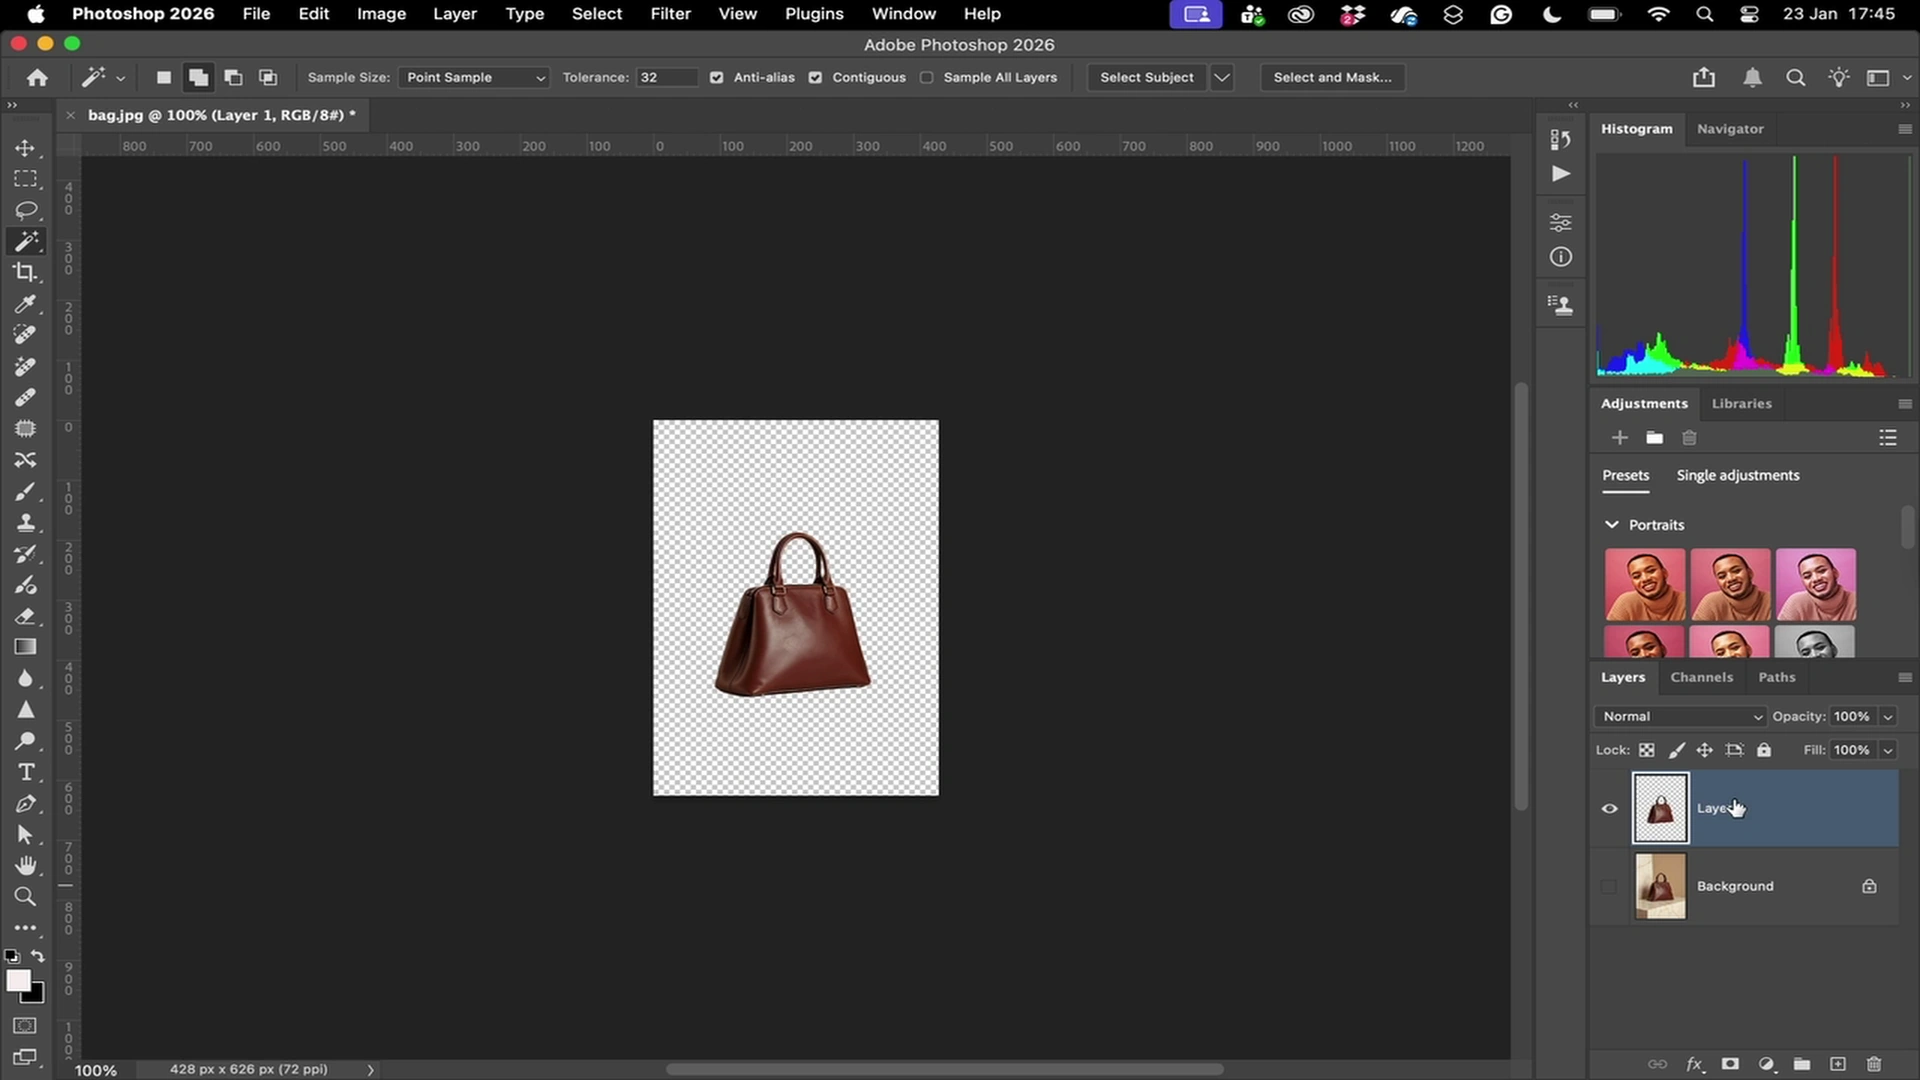Delete the selected layer
Screen dimensions: 1920x1080
click(1872, 1064)
